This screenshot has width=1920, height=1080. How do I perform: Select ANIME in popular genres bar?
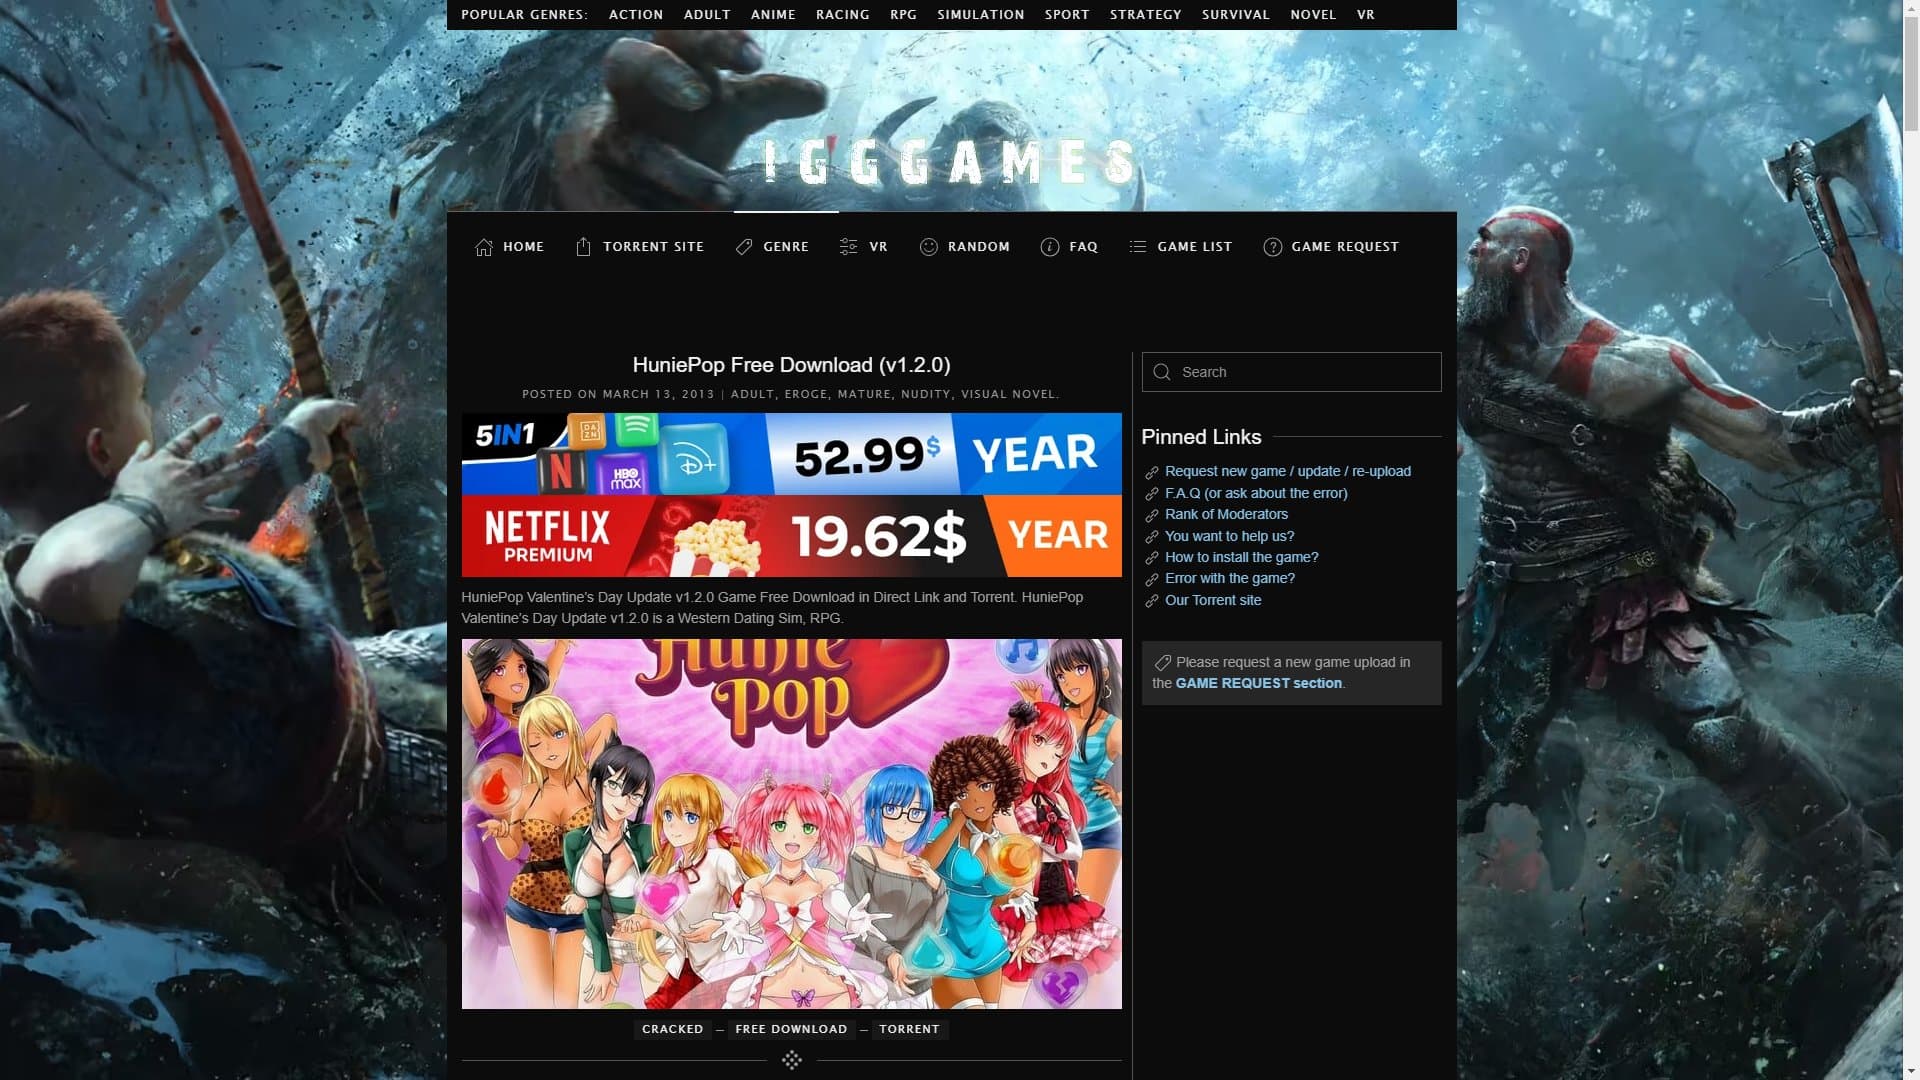(773, 15)
